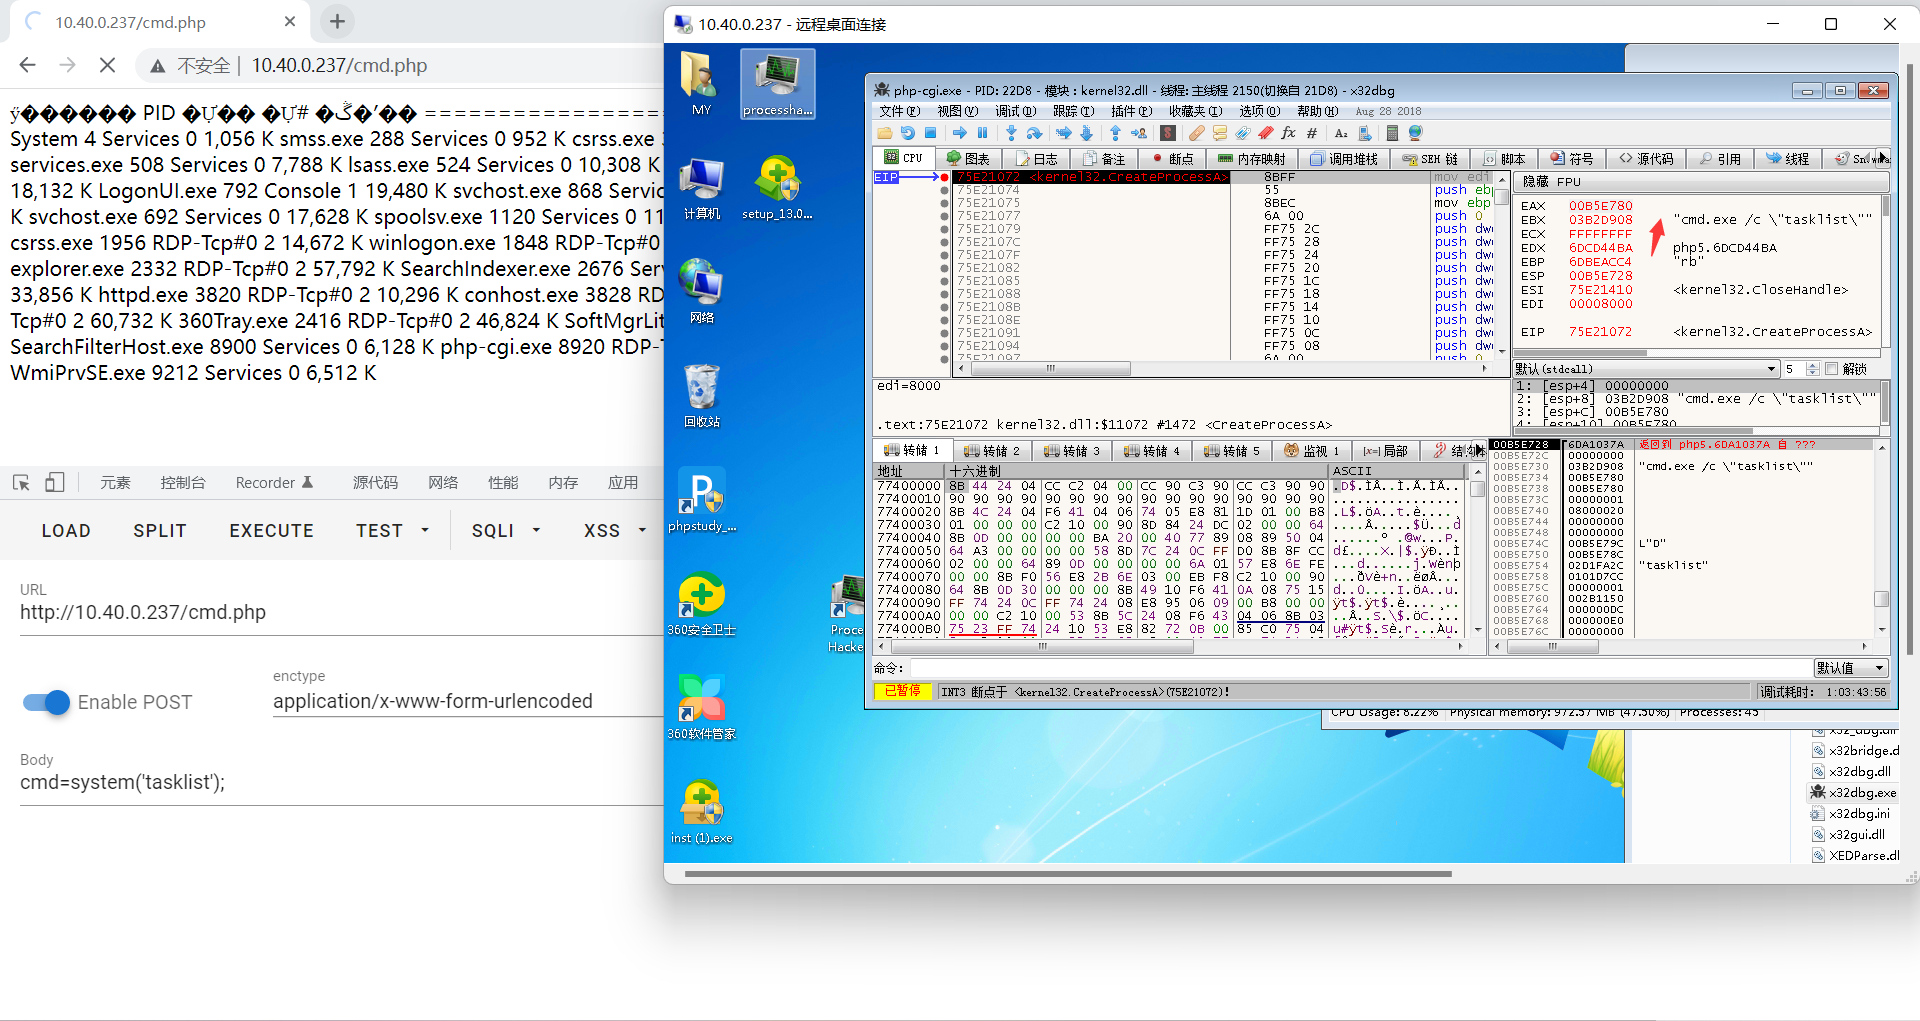
Task: Open the 插件(P) menu in x32dbg
Action: click(x=1131, y=111)
